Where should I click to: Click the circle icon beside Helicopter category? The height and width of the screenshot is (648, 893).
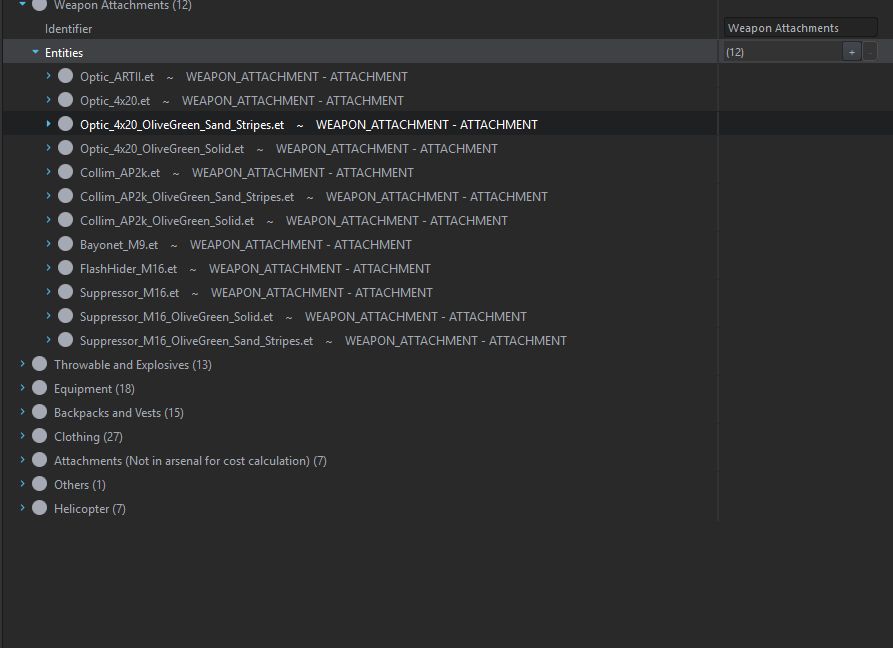click(x=40, y=508)
